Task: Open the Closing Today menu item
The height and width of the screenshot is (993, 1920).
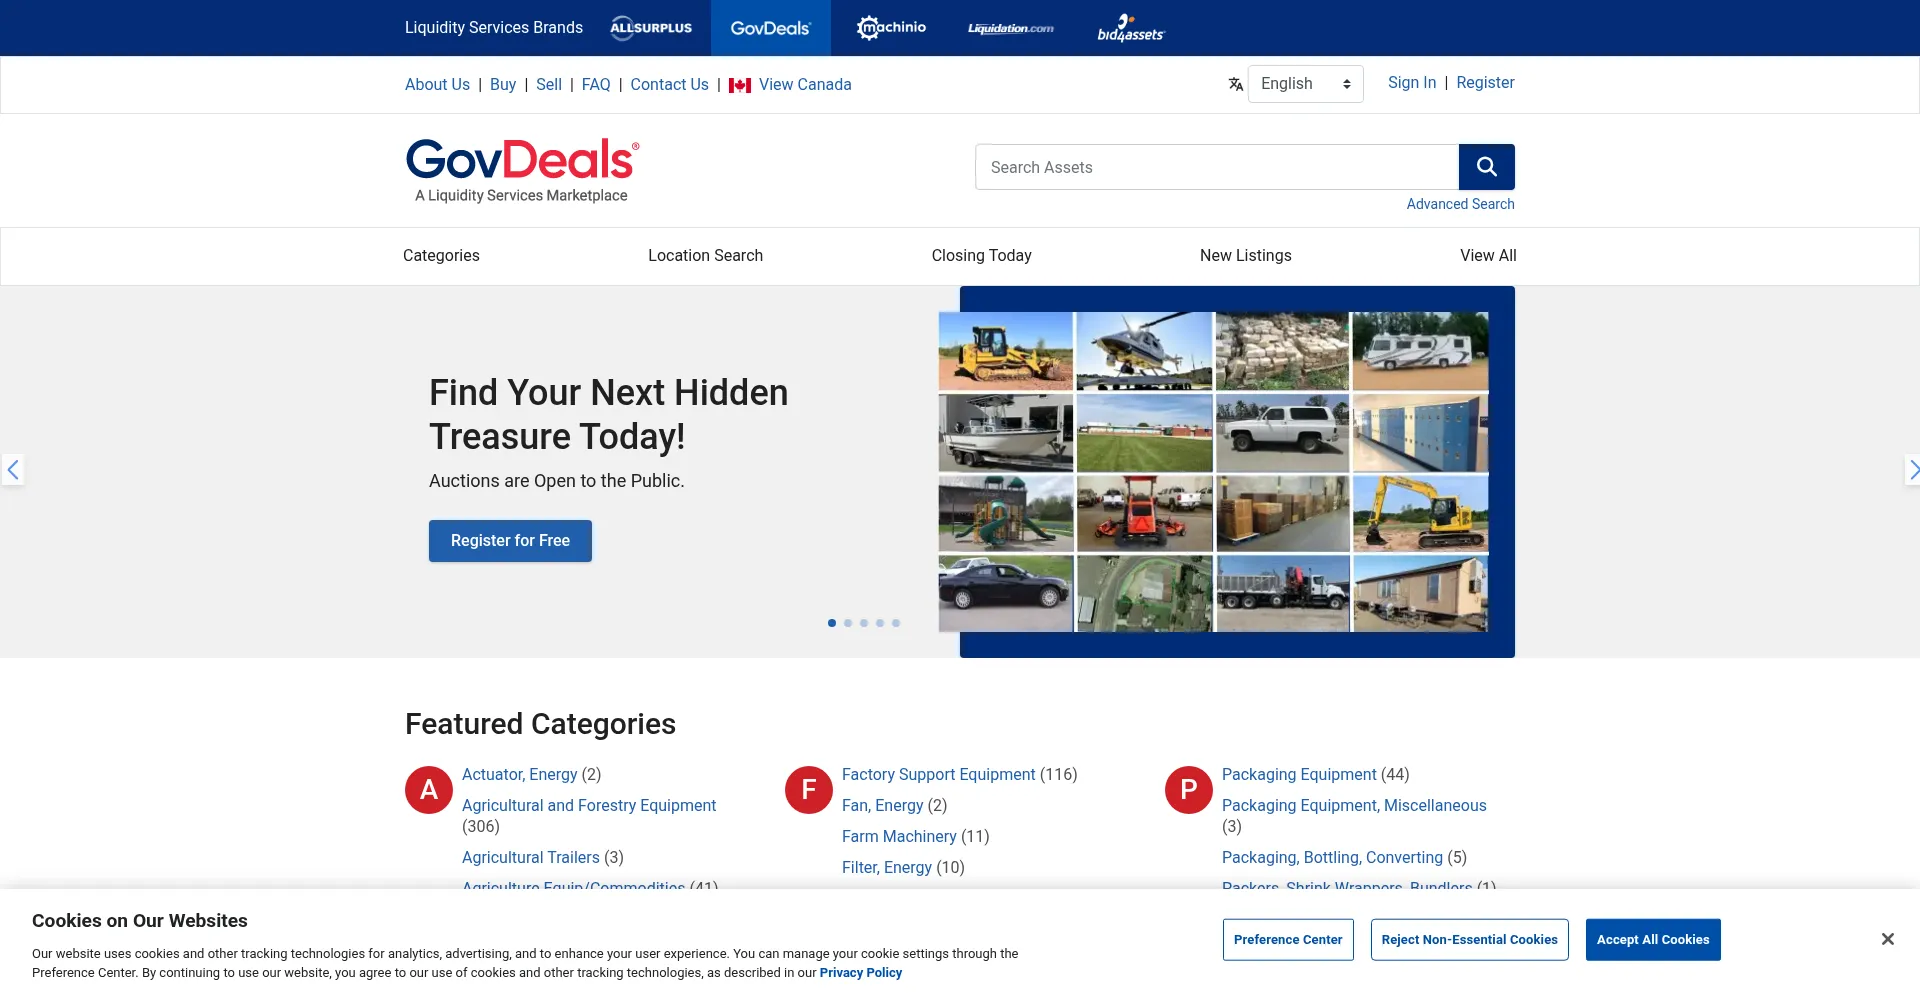Action: (x=981, y=256)
